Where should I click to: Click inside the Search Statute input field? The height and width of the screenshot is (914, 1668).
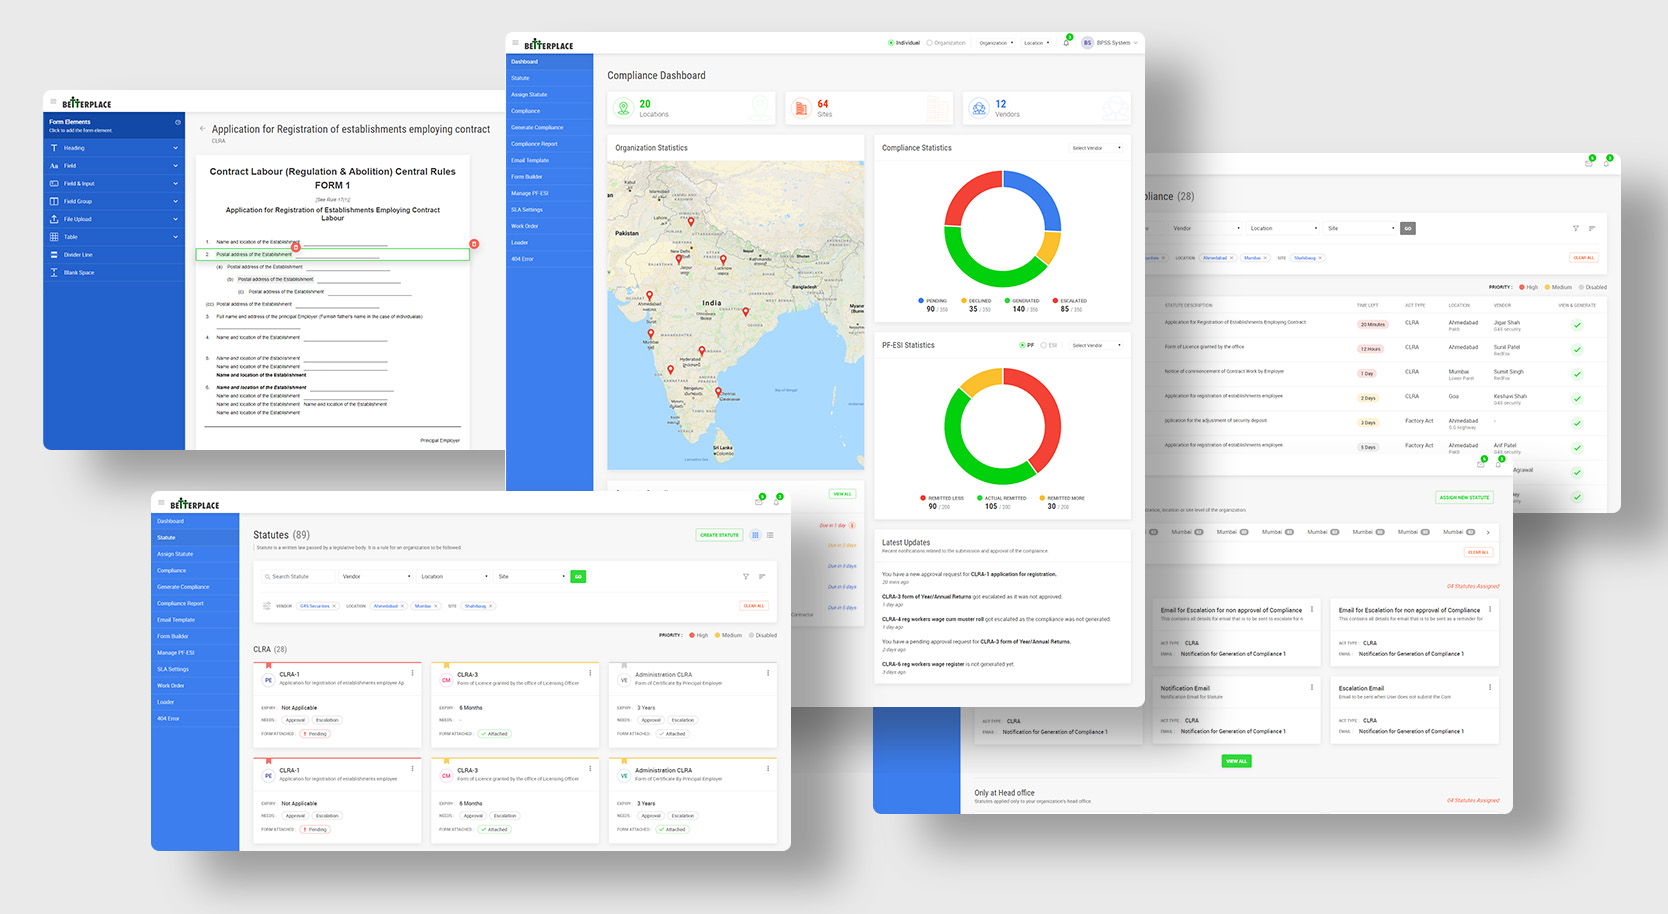point(300,576)
